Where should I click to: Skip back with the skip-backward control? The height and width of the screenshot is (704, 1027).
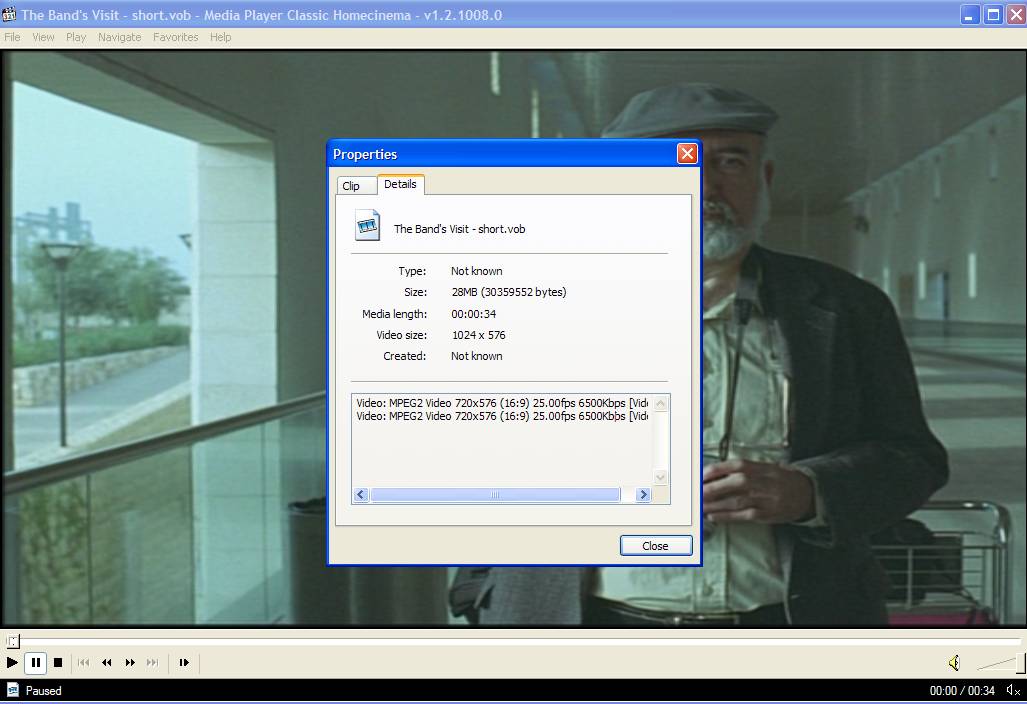coord(83,663)
